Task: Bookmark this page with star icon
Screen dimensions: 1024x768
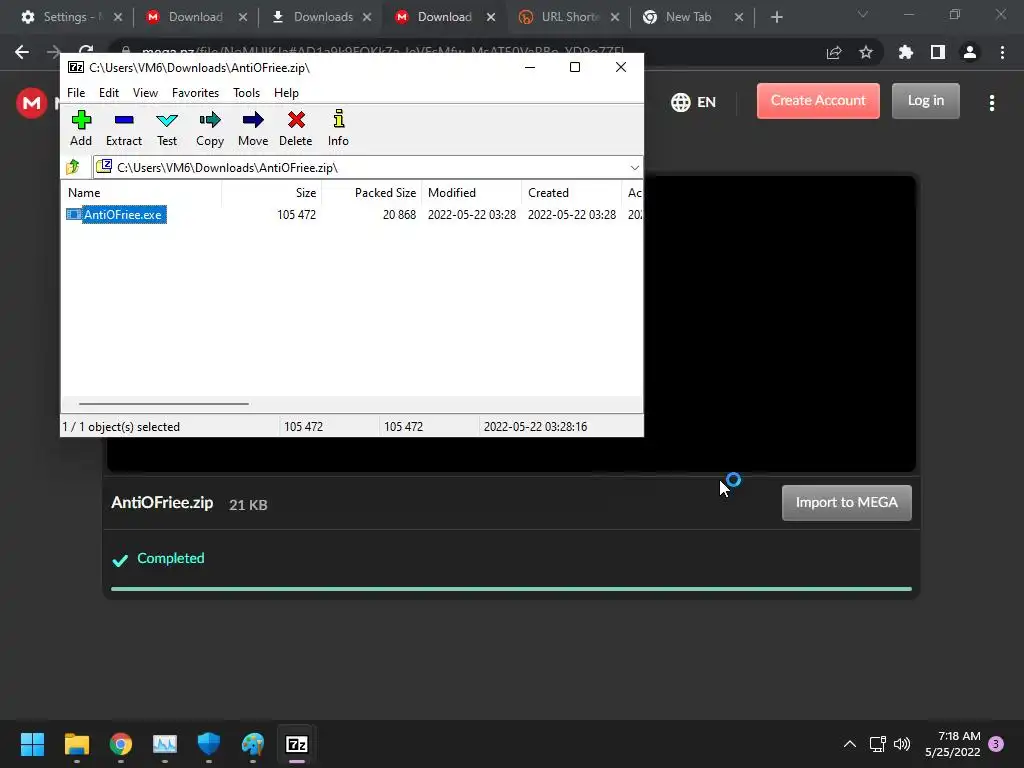Action: click(866, 52)
